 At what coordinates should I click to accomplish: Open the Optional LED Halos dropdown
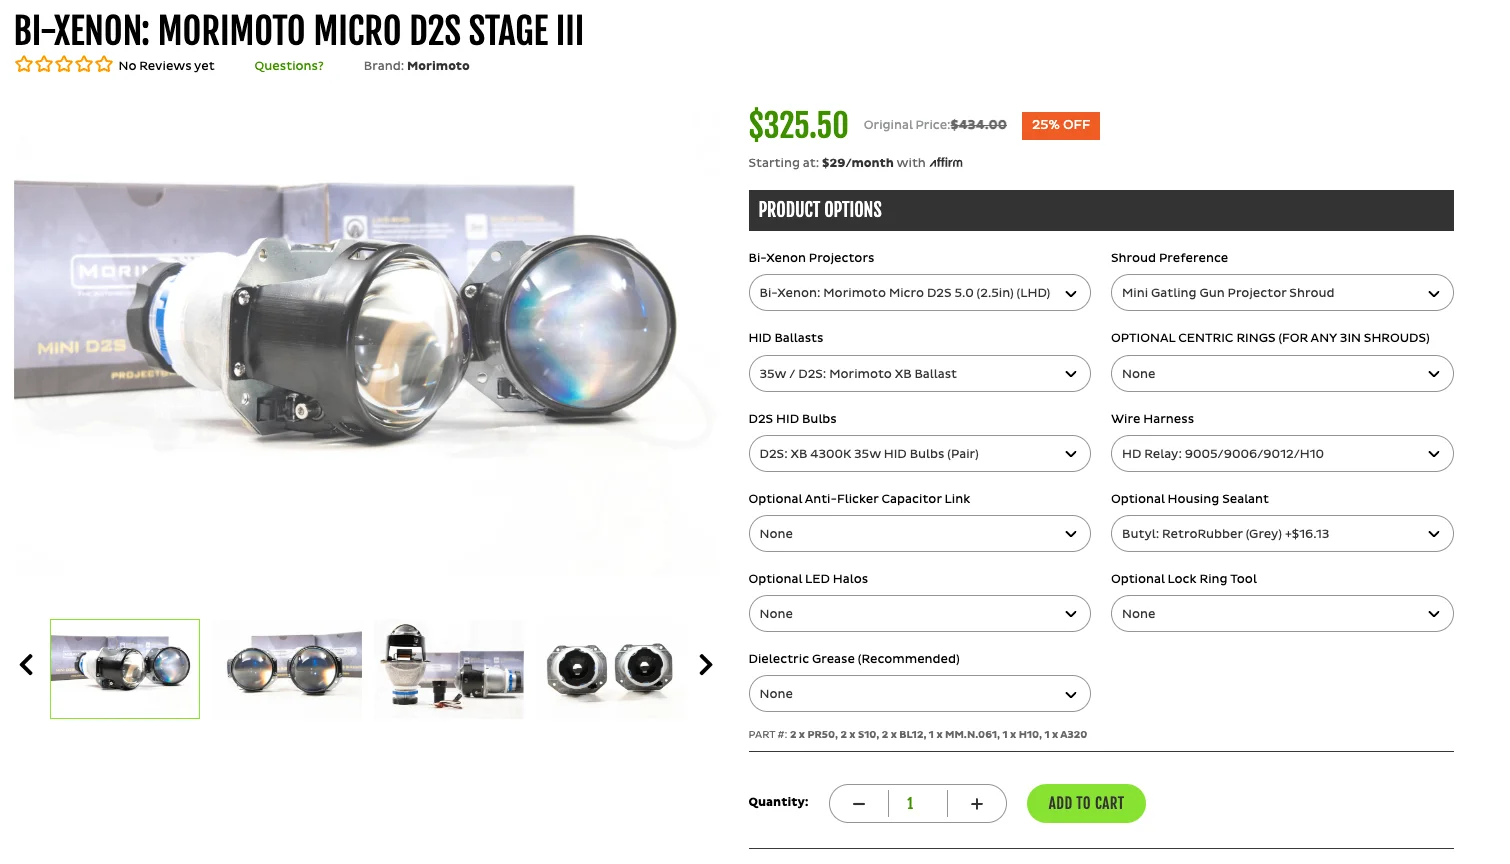point(919,614)
